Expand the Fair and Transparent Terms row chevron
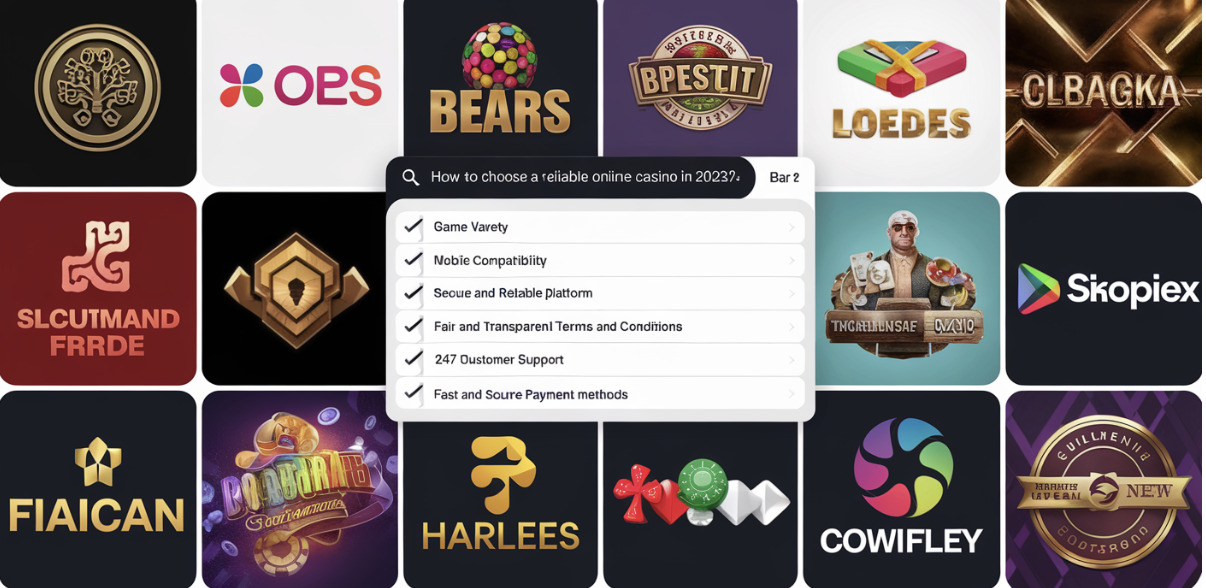The width and height of the screenshot is (1206, 588). 792,326
